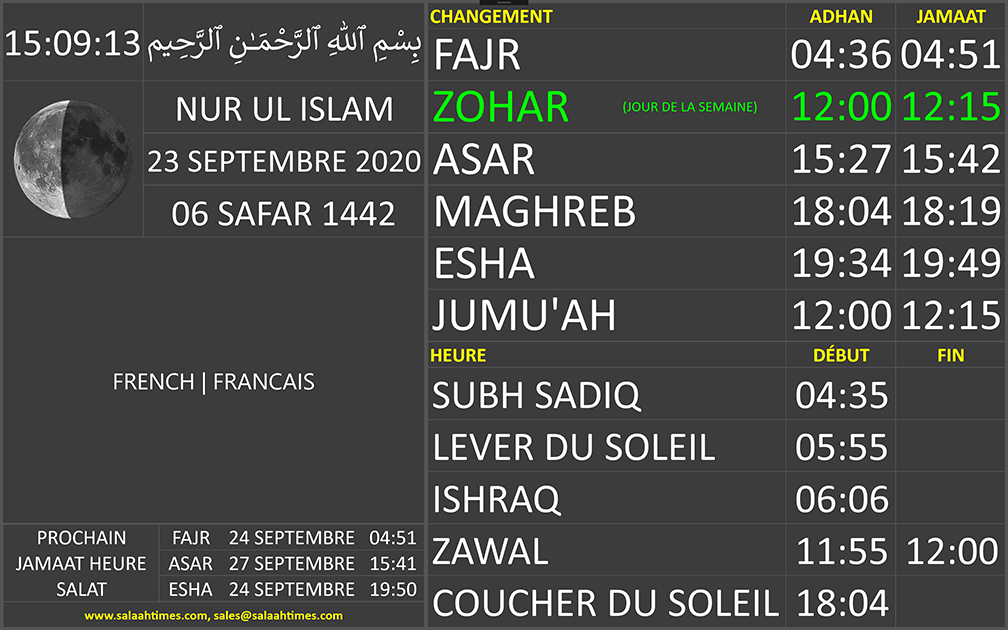
Task: Click the MAGHREB adhan time 18:04
Action: click(840, 211)
